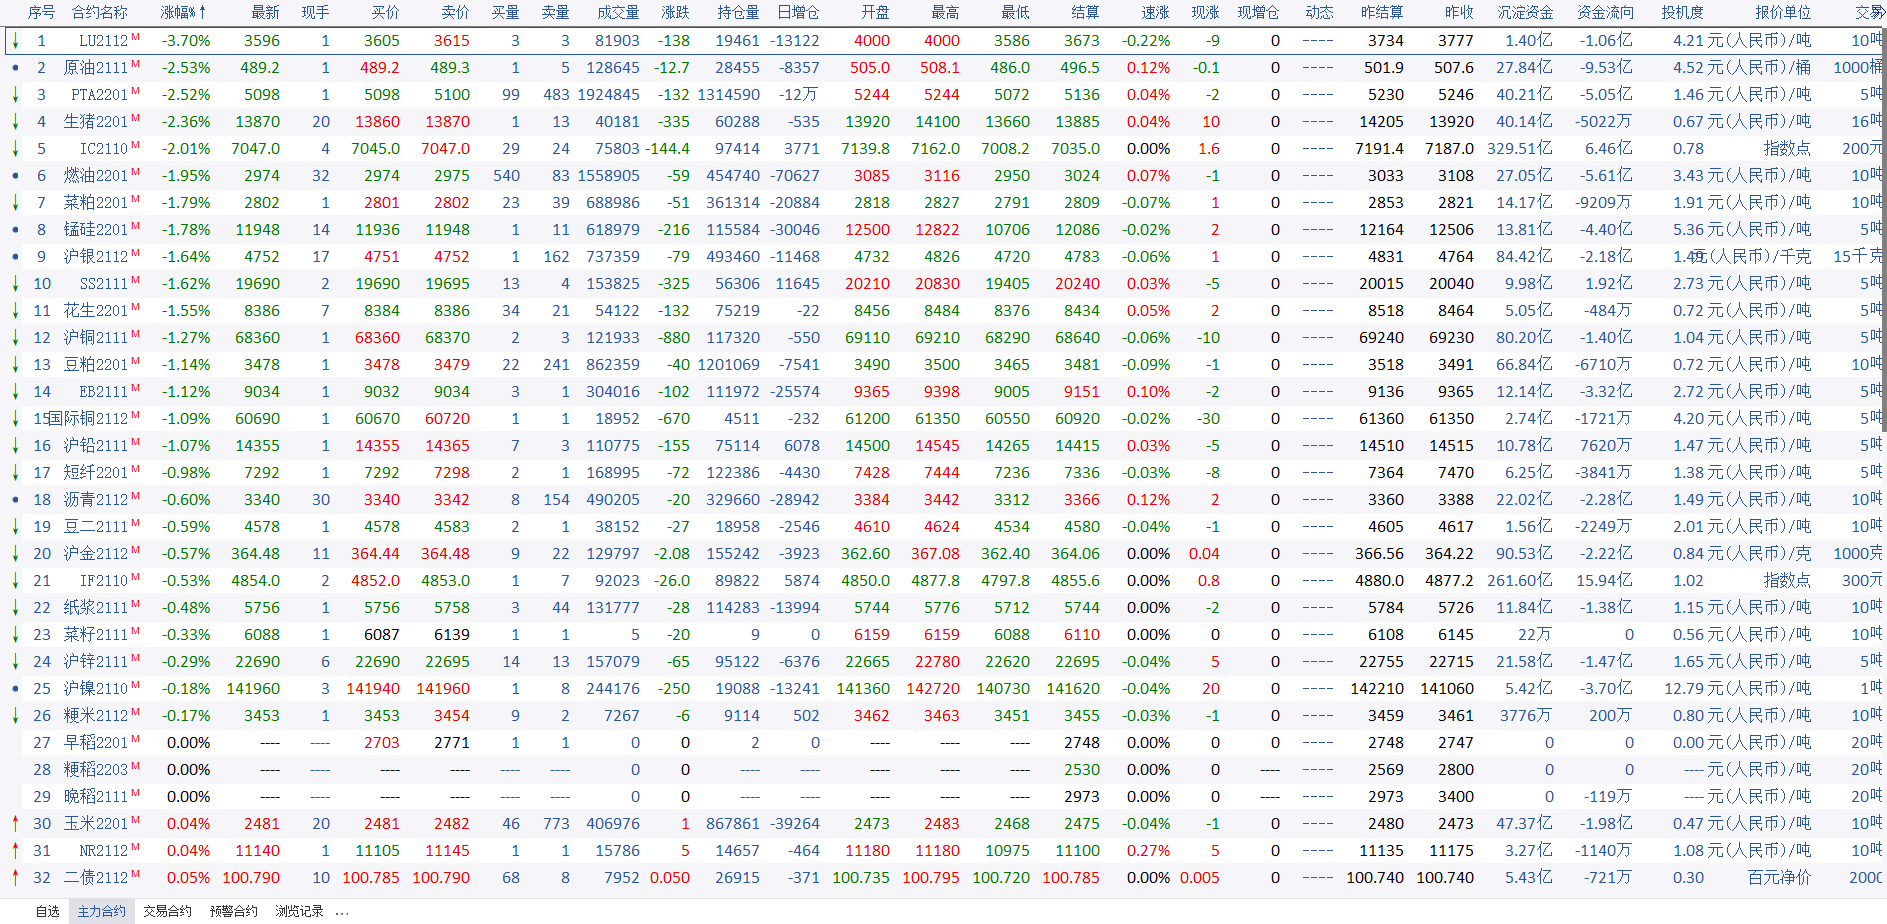Click the dot indicator beside row 18

[15, 500]
